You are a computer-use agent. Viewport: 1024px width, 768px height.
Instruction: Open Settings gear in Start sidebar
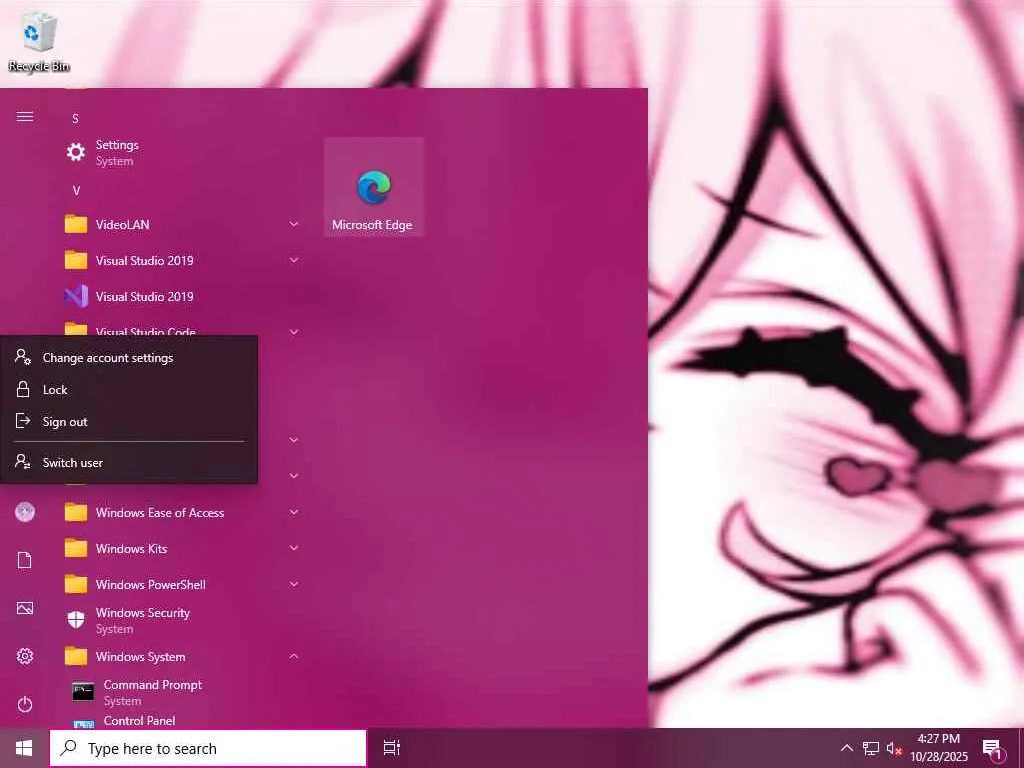[25, 656]
